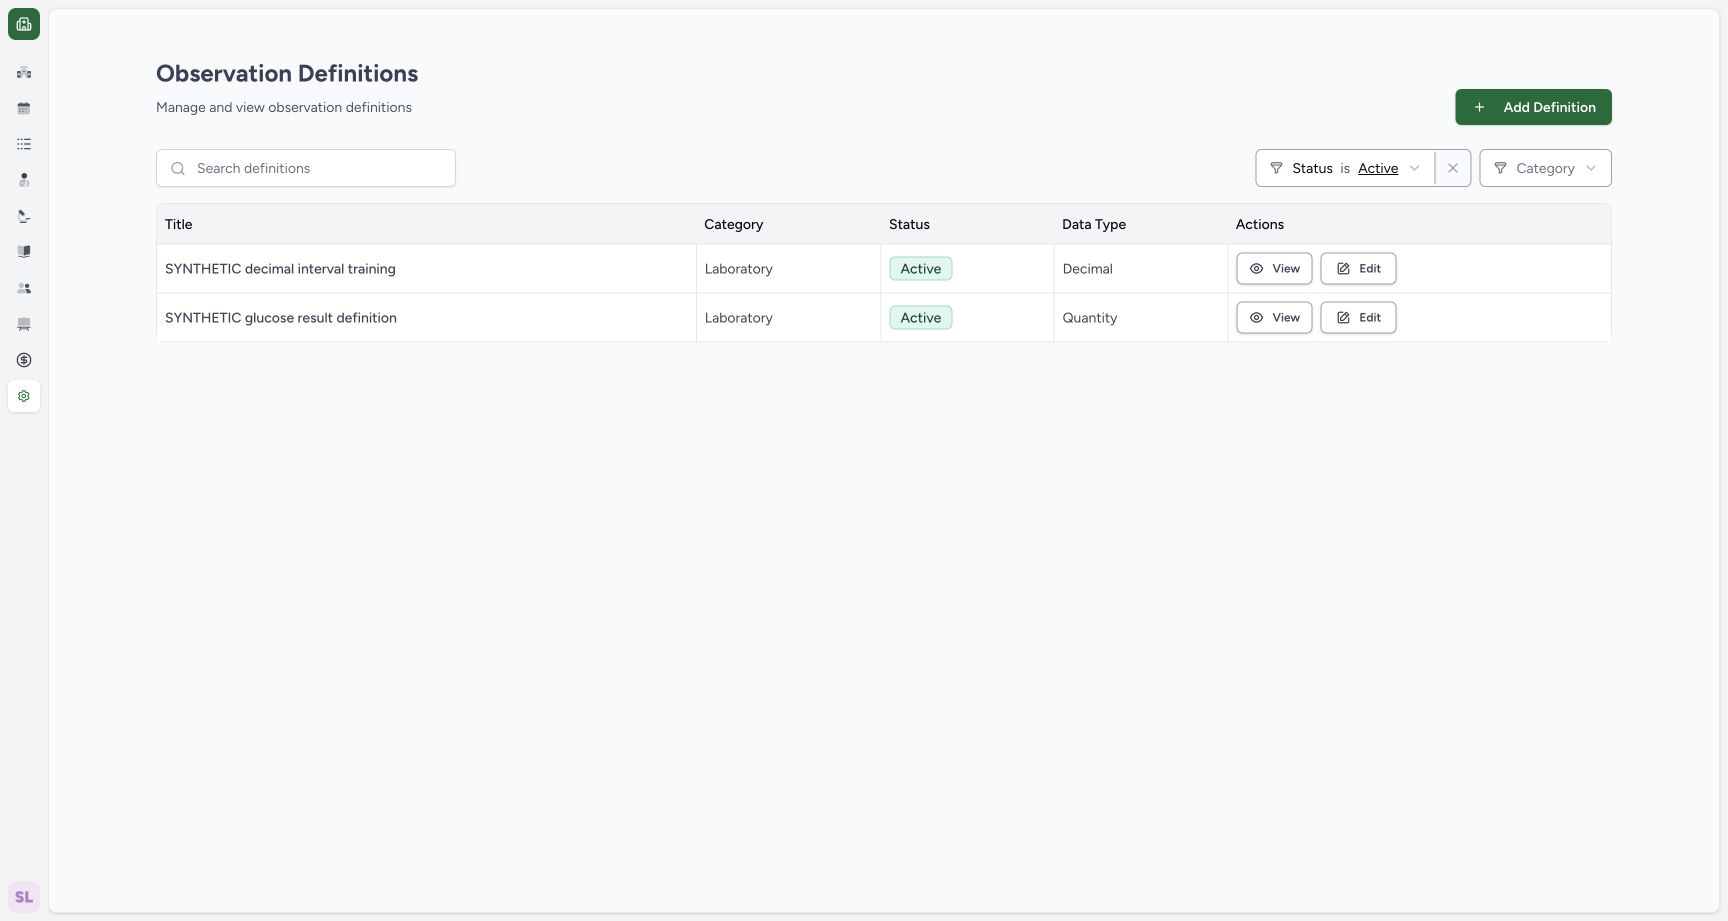Select the green gear settings icon
The height and width of the screenshot is (921, 1728).
24,396
